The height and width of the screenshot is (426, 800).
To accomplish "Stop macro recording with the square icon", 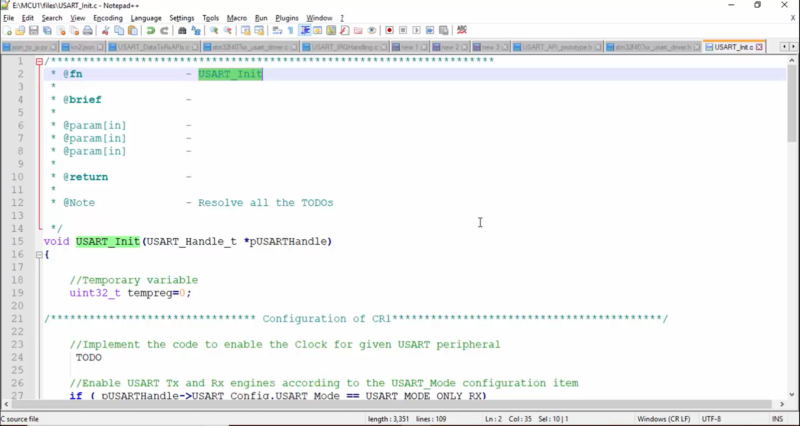I will pos(403,31).
